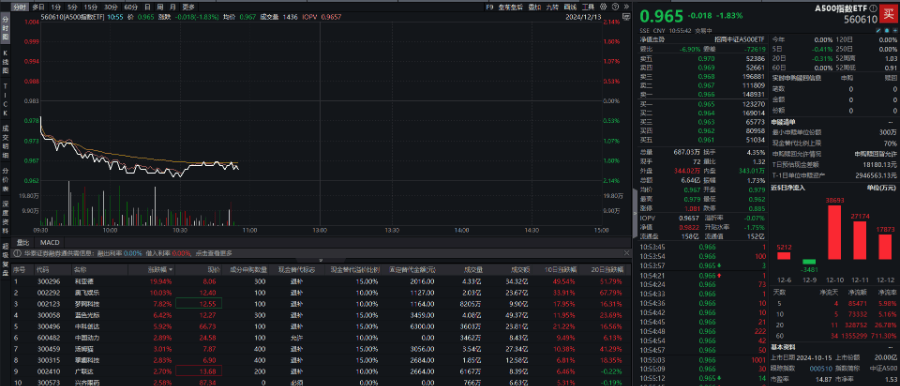Image resolution: width=900 pixels, height=386 pixels.
Task: Select the 日 daily chart period
Action: pyautogui.click(x=148, y=7)
